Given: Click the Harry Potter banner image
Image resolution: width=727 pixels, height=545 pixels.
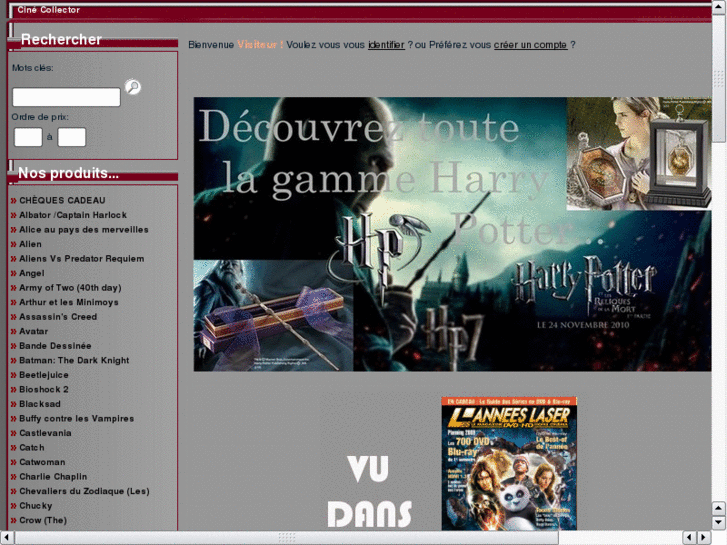Looking at the screenshot, I should tap(453, 234).
